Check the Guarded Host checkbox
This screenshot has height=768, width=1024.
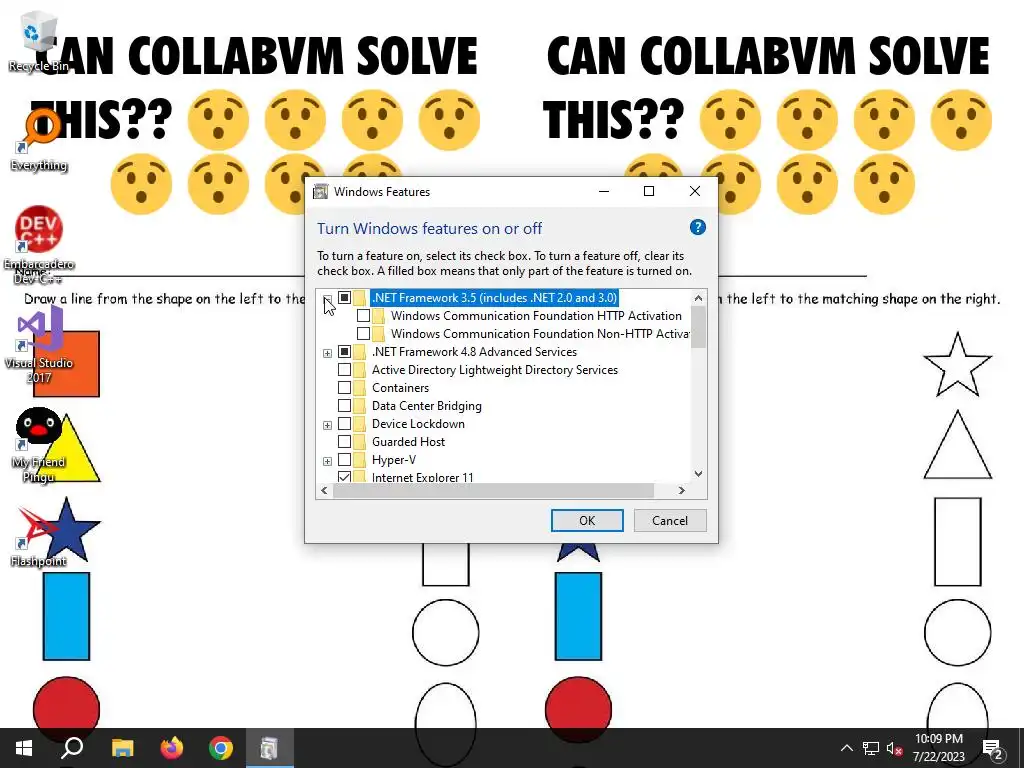[344, 441]
